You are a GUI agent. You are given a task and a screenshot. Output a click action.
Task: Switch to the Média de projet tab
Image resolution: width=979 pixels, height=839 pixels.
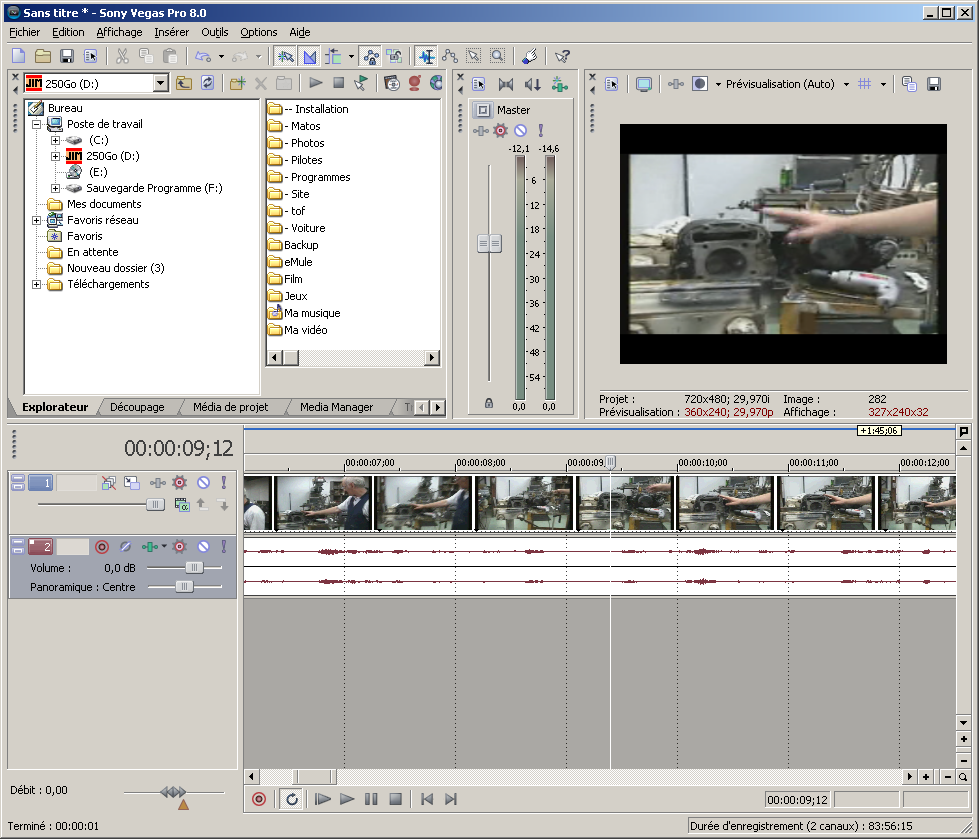point(230,407)
